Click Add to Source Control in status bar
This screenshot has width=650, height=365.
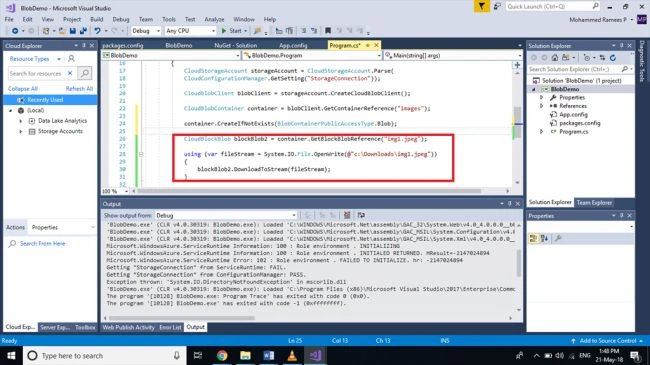tap(607, 341)
